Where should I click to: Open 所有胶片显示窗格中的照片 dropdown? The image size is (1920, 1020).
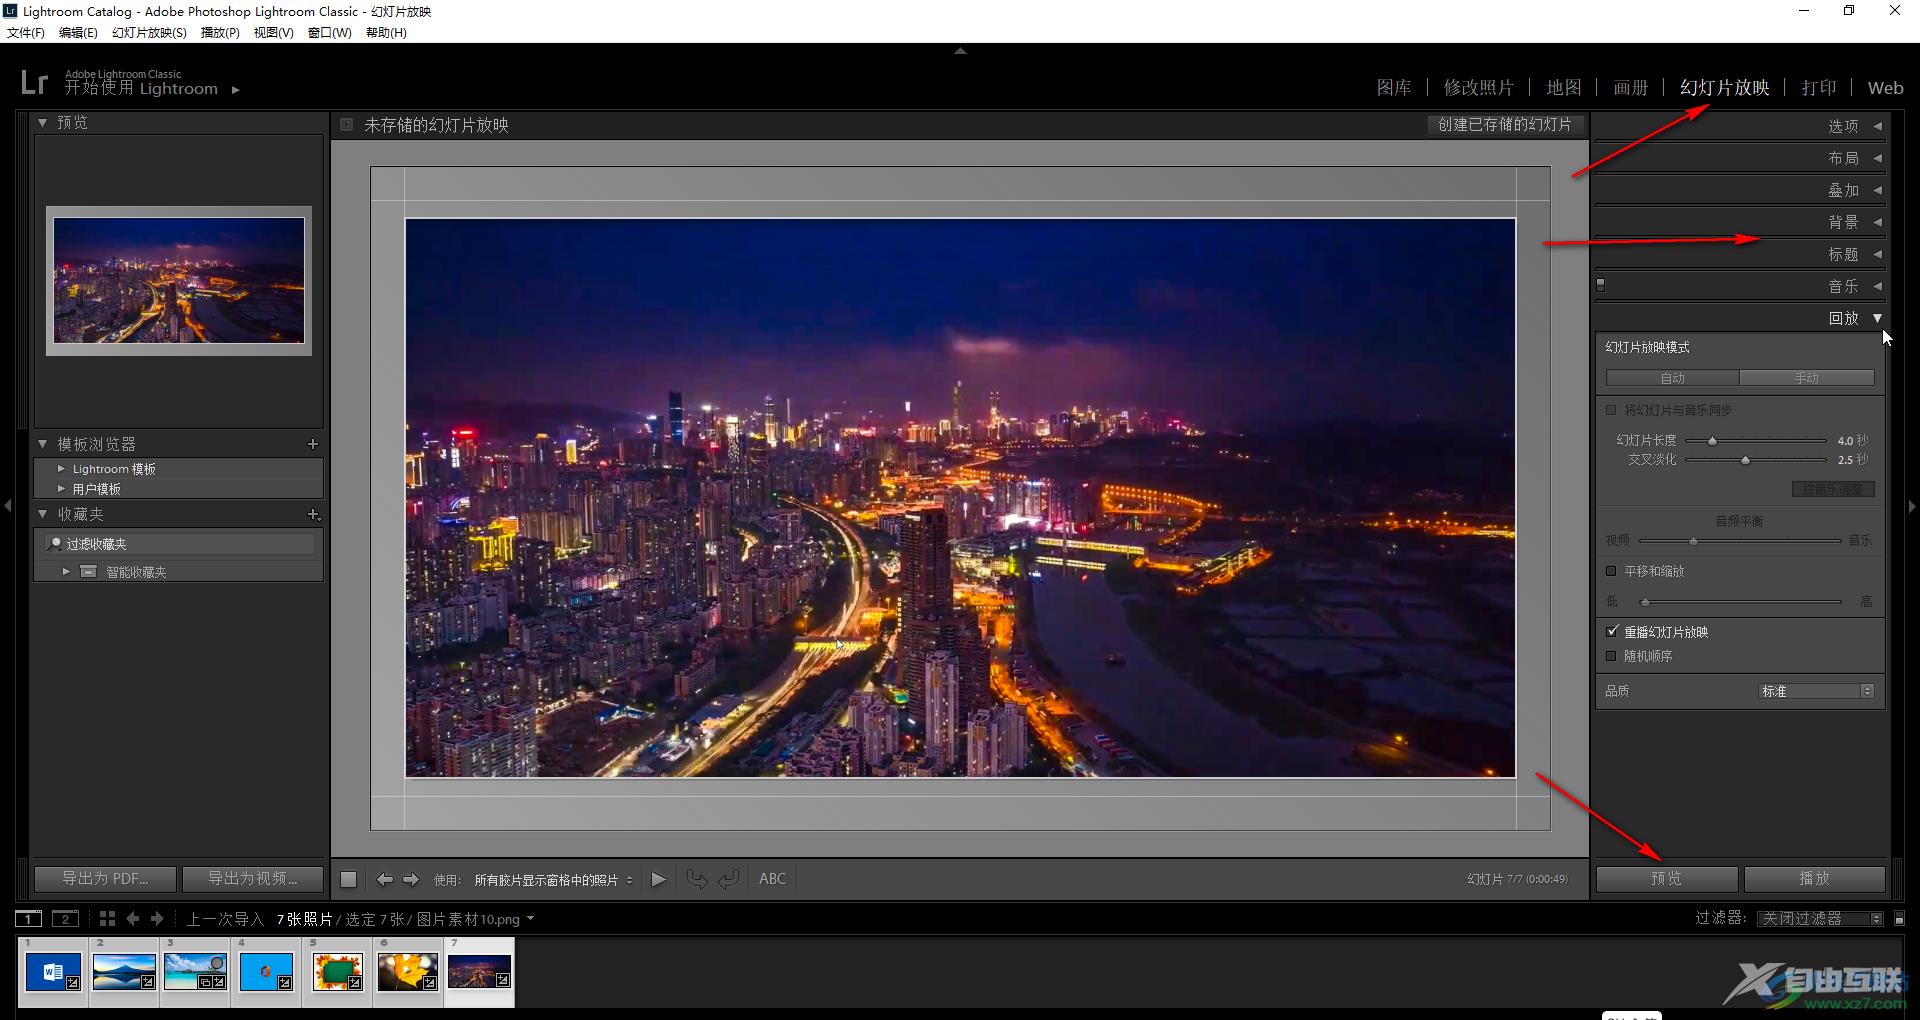554,880
